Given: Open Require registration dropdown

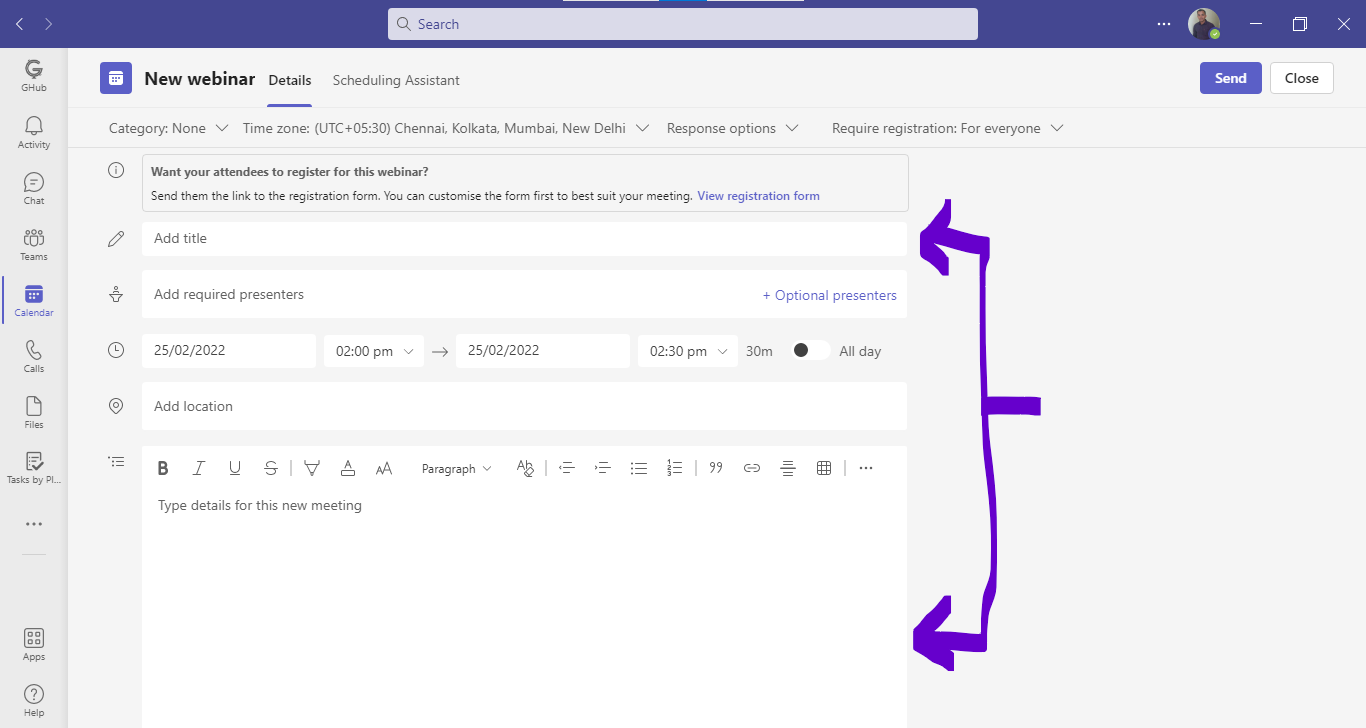Looking at the screenshot, I should click(947, 128).
